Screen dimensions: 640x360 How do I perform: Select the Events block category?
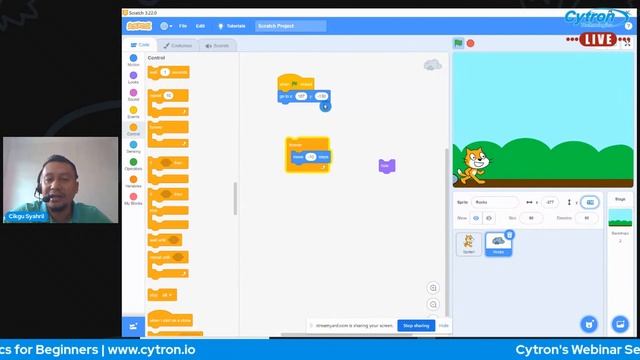pos(133,112)
